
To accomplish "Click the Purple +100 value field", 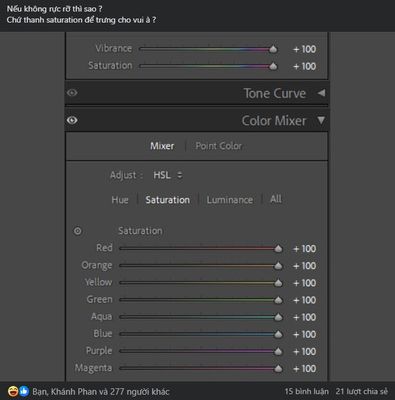I will point(304,351).
